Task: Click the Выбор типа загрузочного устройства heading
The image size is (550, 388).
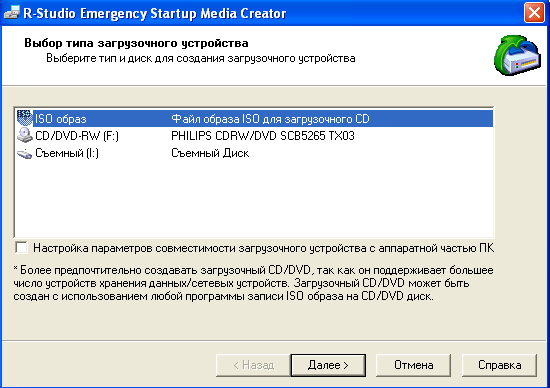Action: click(136, 43)
